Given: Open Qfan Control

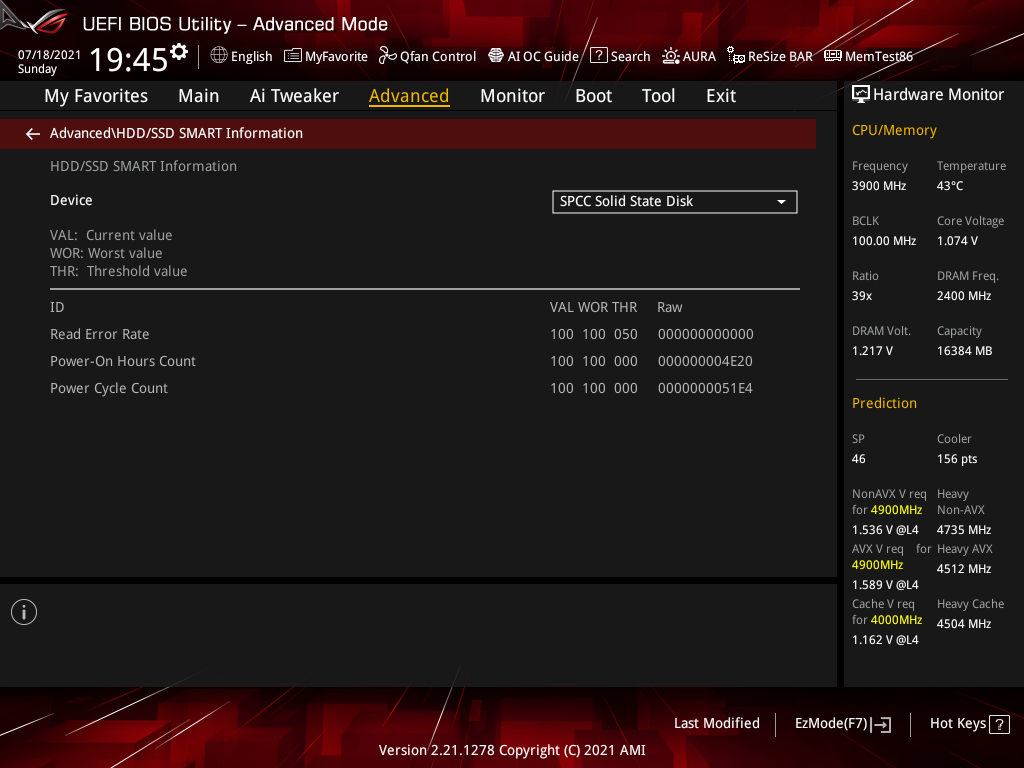Looking at the screenshot, I should click(x=427, y=56).
